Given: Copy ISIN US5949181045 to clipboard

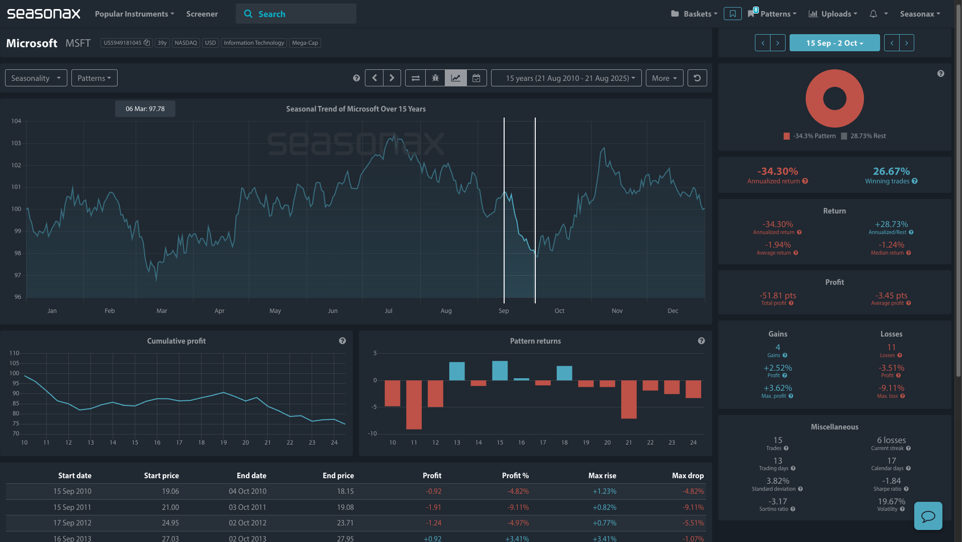Looking at the screenshot, I should (146, 43).
